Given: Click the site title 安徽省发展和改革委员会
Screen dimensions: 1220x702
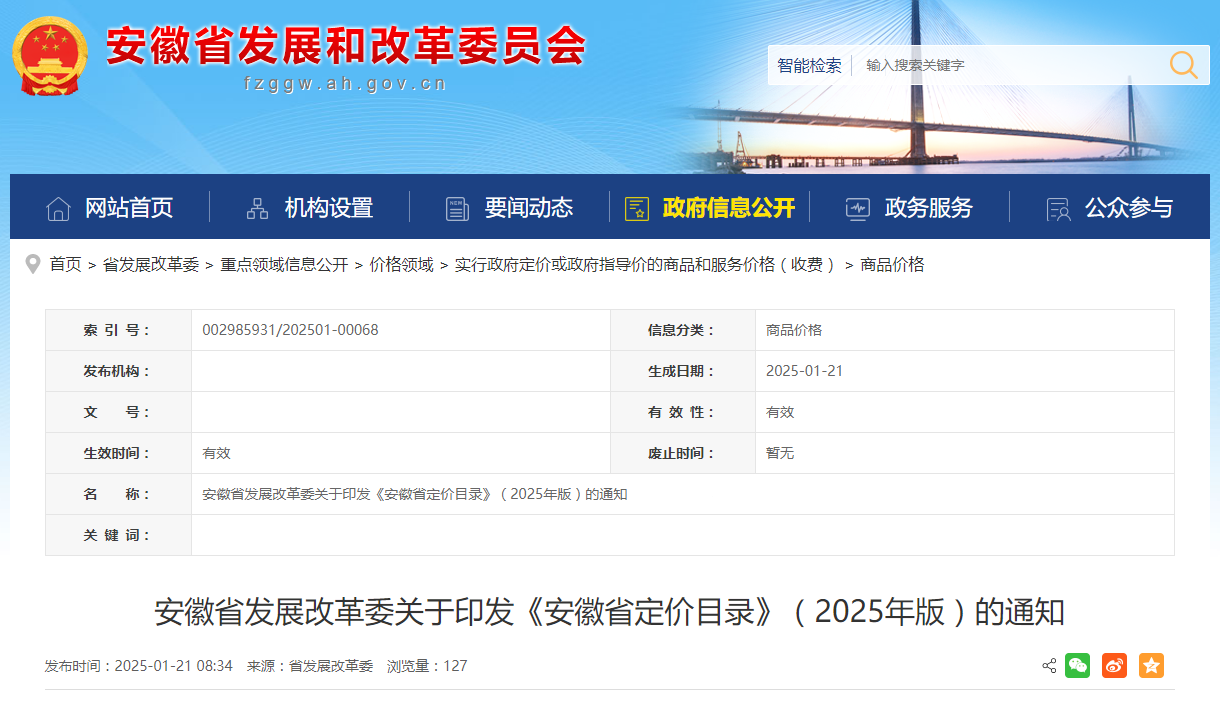Looking at the screenshot, I should point(346,44).
